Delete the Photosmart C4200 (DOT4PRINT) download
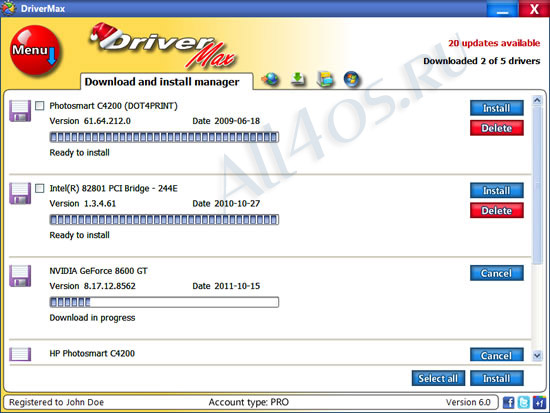The height and width of the screenshot is (413, 550). pyautogui.click(x=497, y=128)
